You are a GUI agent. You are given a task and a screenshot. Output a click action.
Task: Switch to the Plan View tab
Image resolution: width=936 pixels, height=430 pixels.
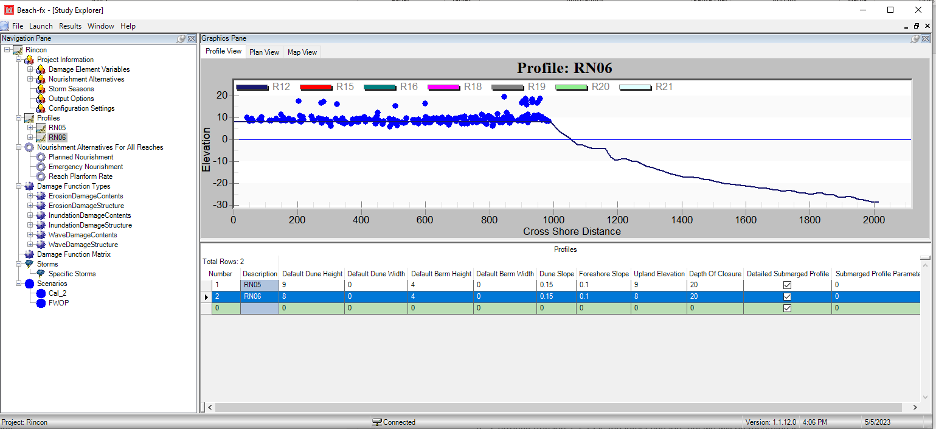[264, 52]
